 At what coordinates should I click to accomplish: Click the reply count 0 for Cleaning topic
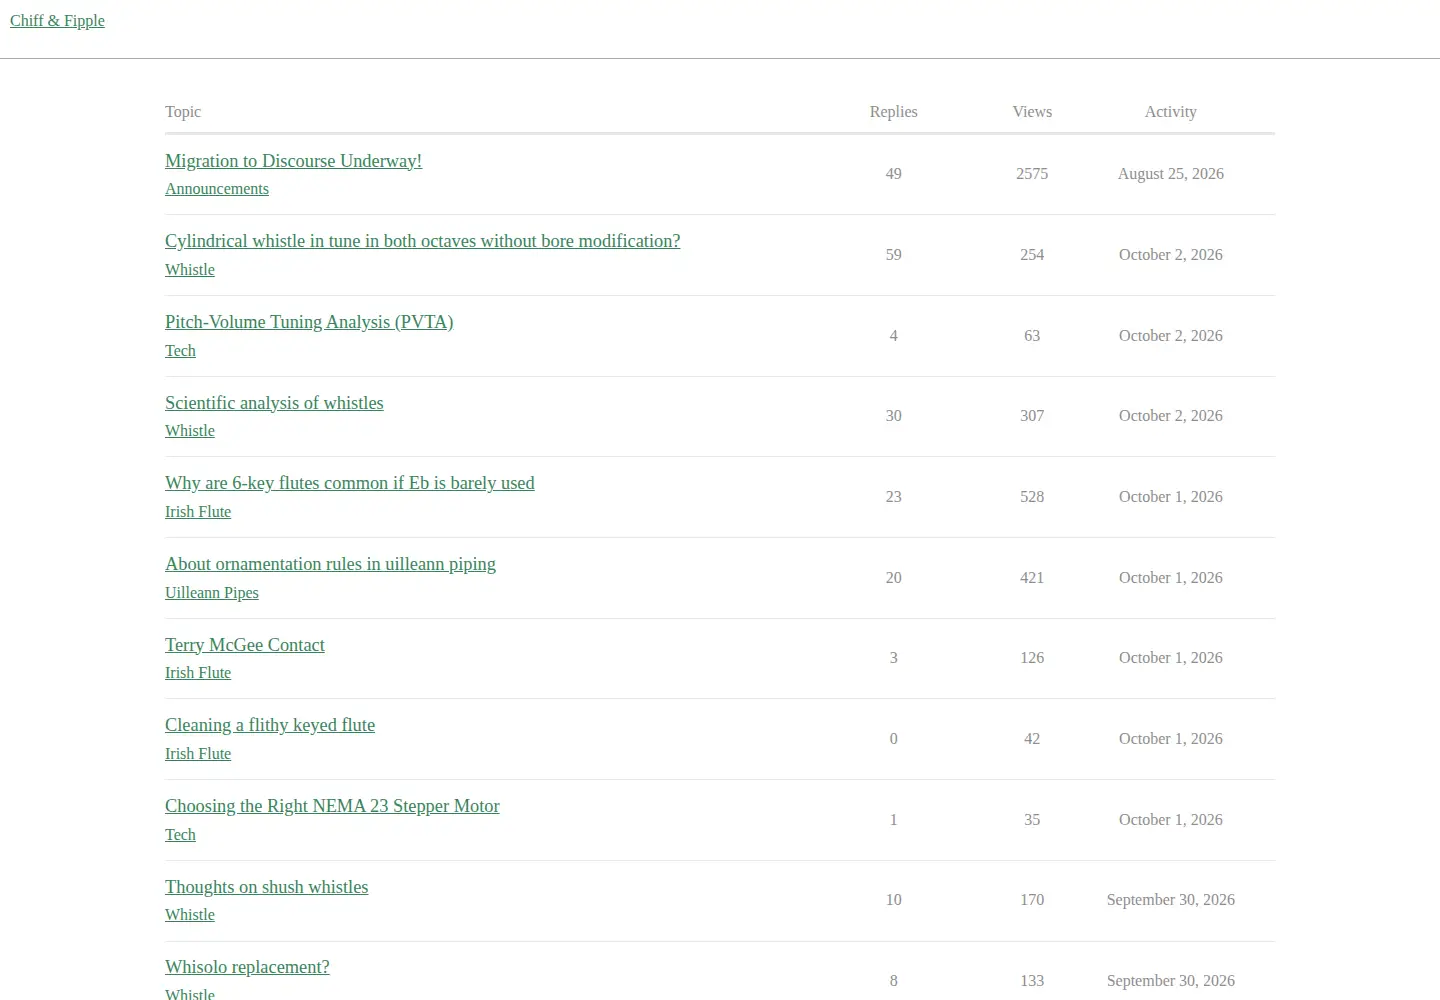pyautogui.click(x=894, y=739)
